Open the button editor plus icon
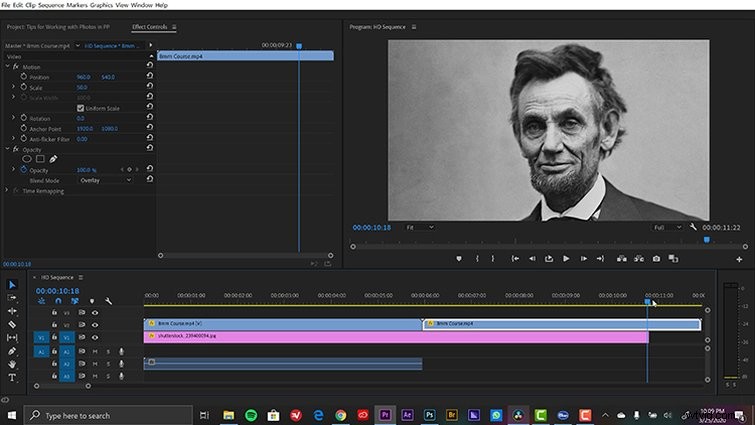 (x=739, y=259)
